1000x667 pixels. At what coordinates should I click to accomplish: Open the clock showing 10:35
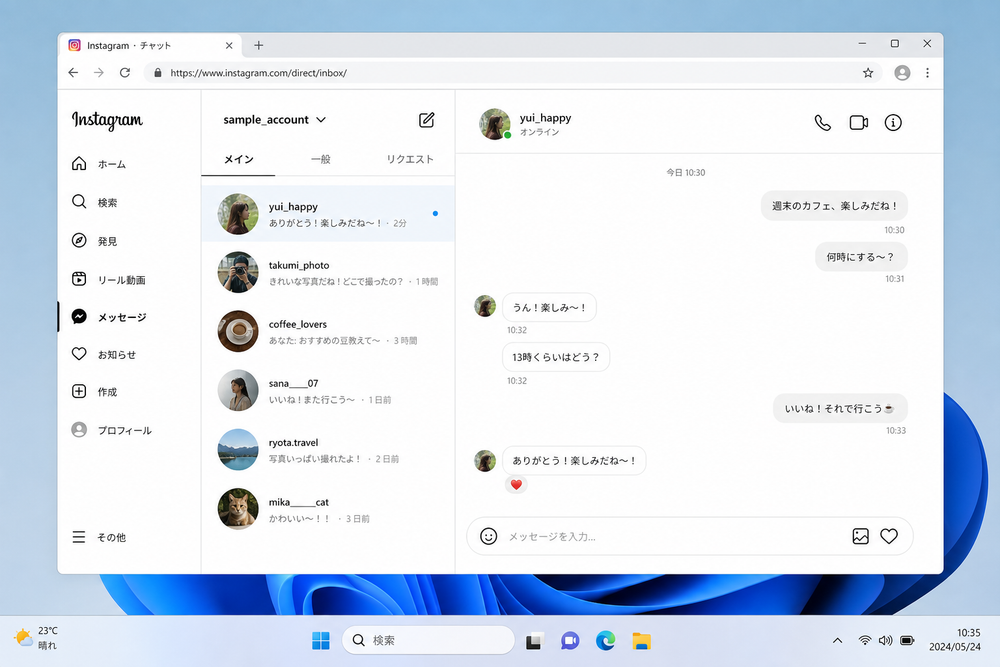[x=955, y=640]
